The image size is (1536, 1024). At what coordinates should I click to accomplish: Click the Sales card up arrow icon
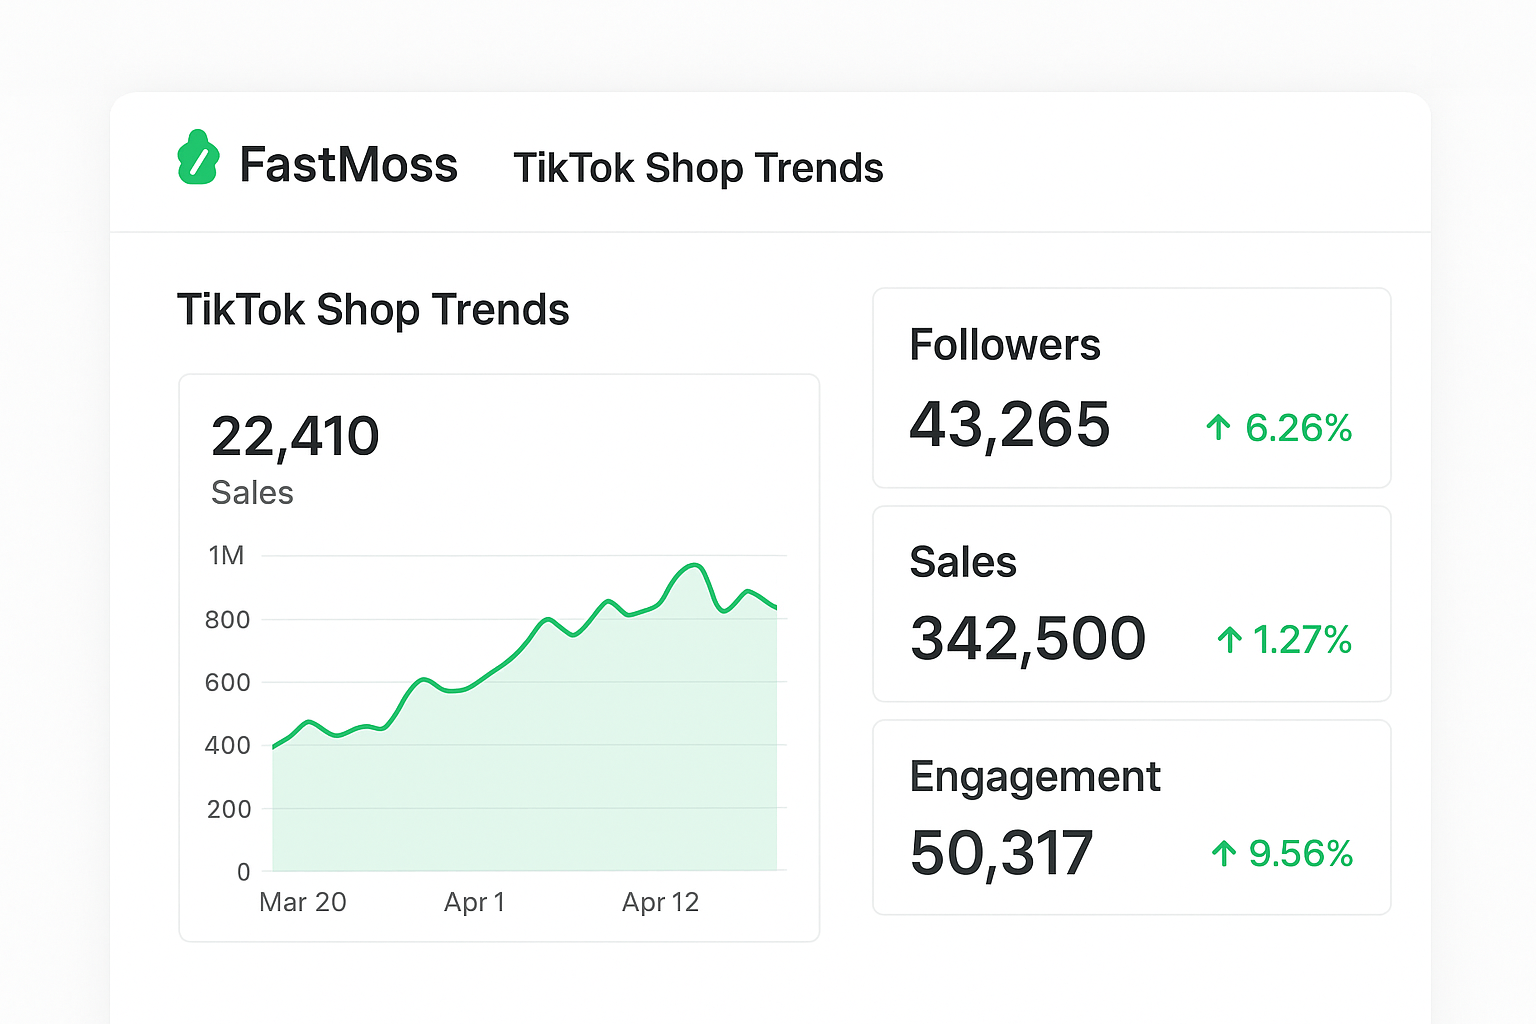1229,640
